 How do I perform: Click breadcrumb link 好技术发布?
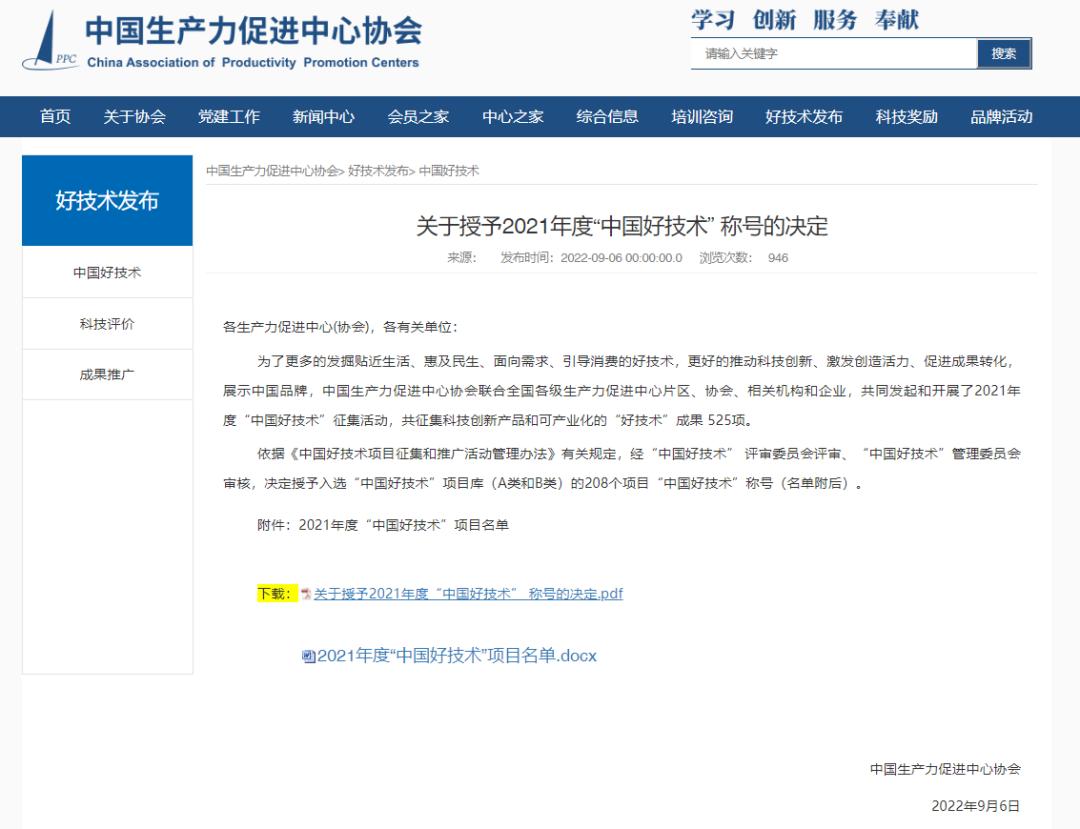pyautogui.click(x=378, y=171)
